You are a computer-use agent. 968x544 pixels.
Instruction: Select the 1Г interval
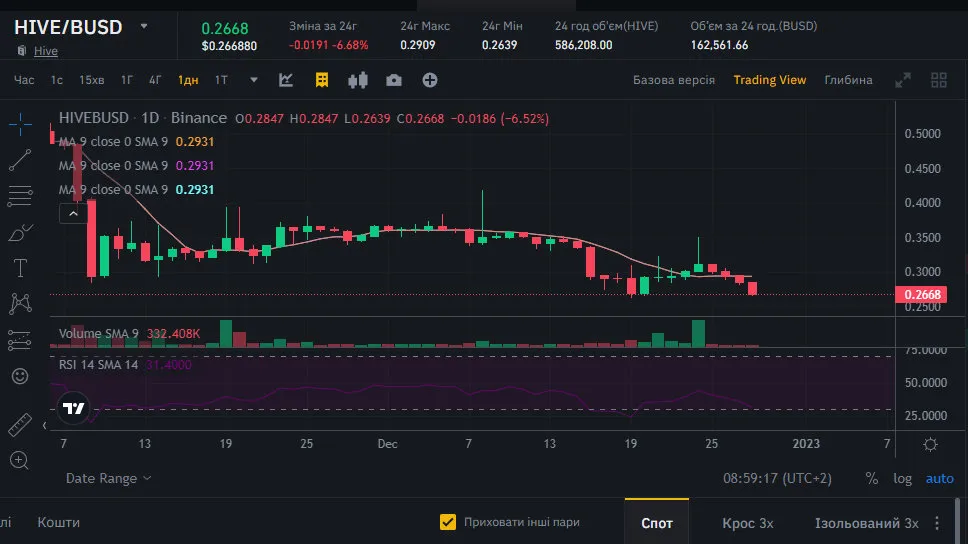[127, 80]
